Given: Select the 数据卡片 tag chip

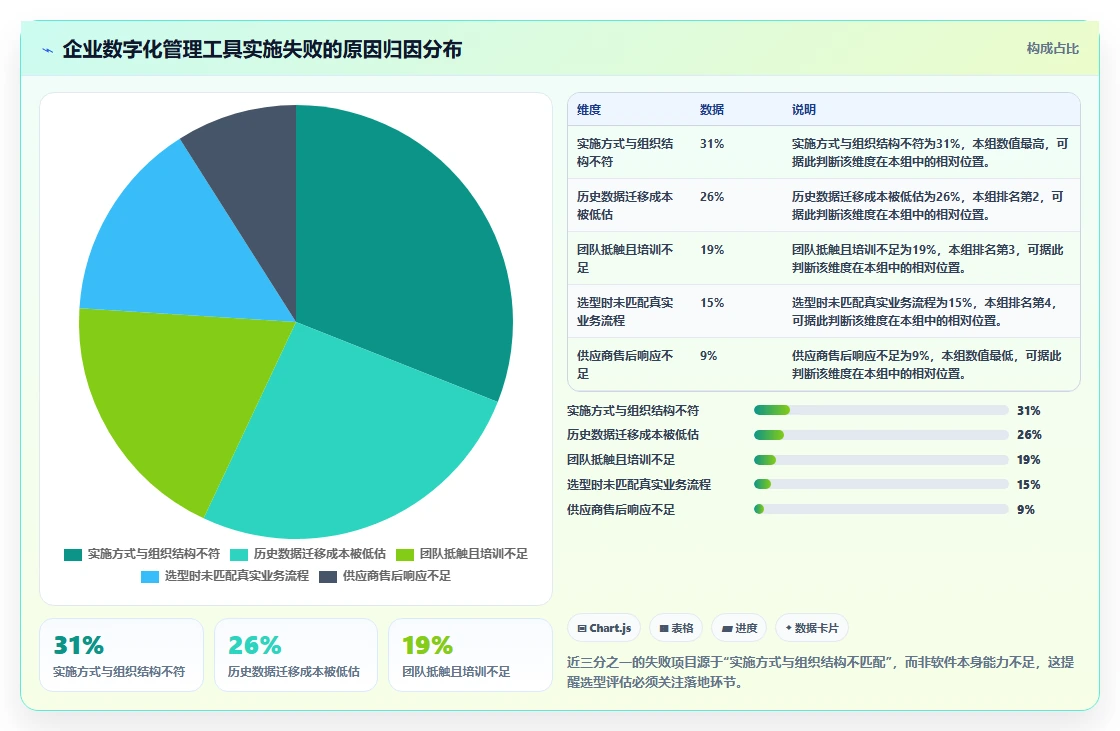Looking at the screenshot, I should (812, 628).
